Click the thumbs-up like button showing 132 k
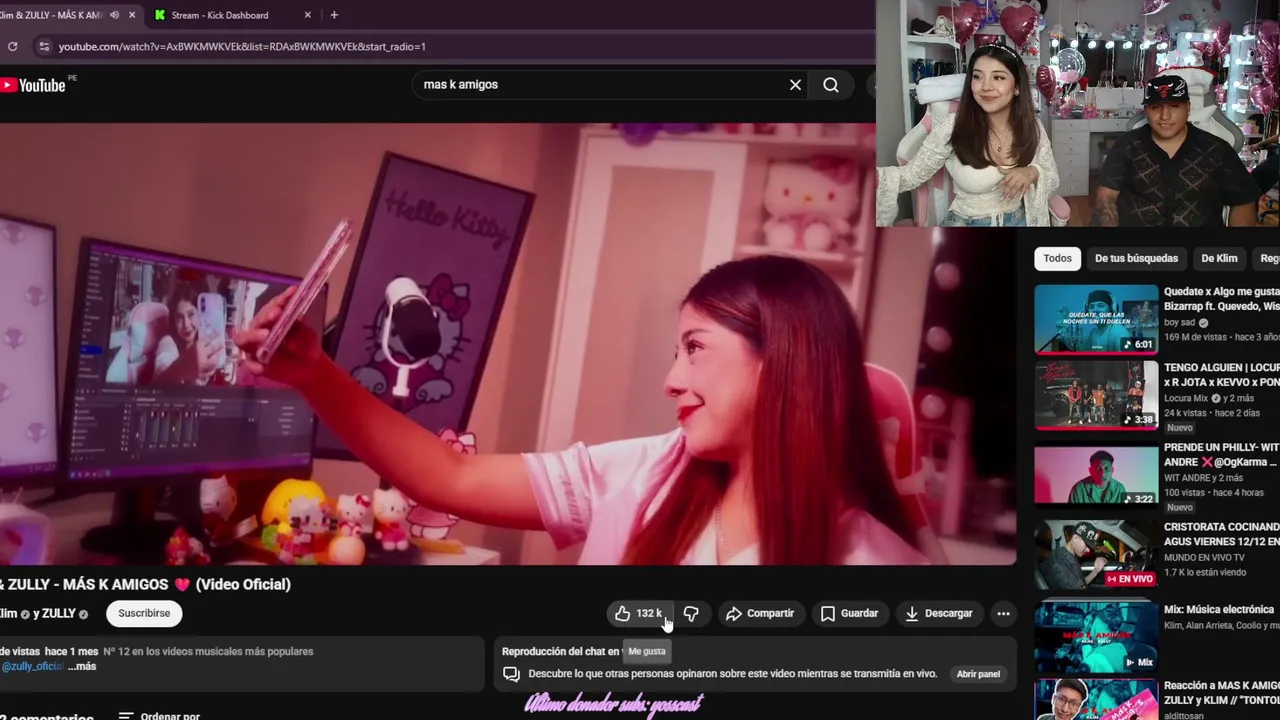The width and height of the screenshot is (1280, 720). pos(637,613)
